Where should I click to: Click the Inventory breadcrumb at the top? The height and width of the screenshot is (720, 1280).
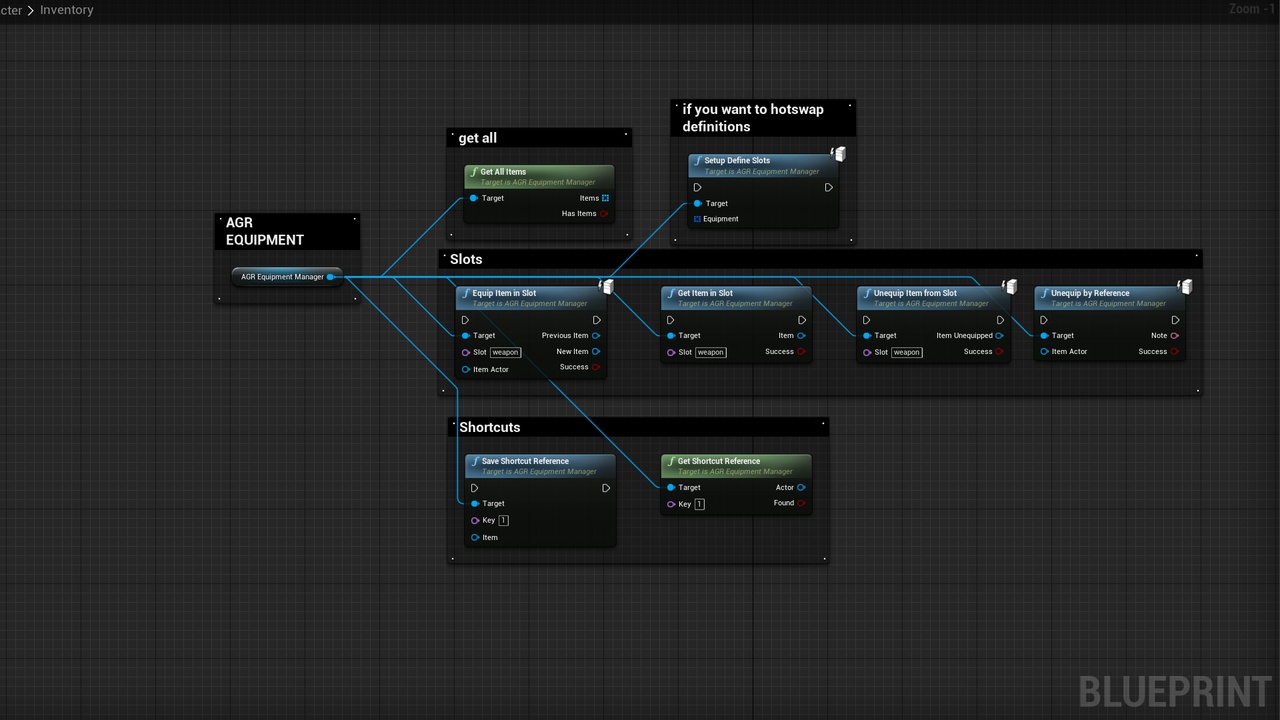67,10
